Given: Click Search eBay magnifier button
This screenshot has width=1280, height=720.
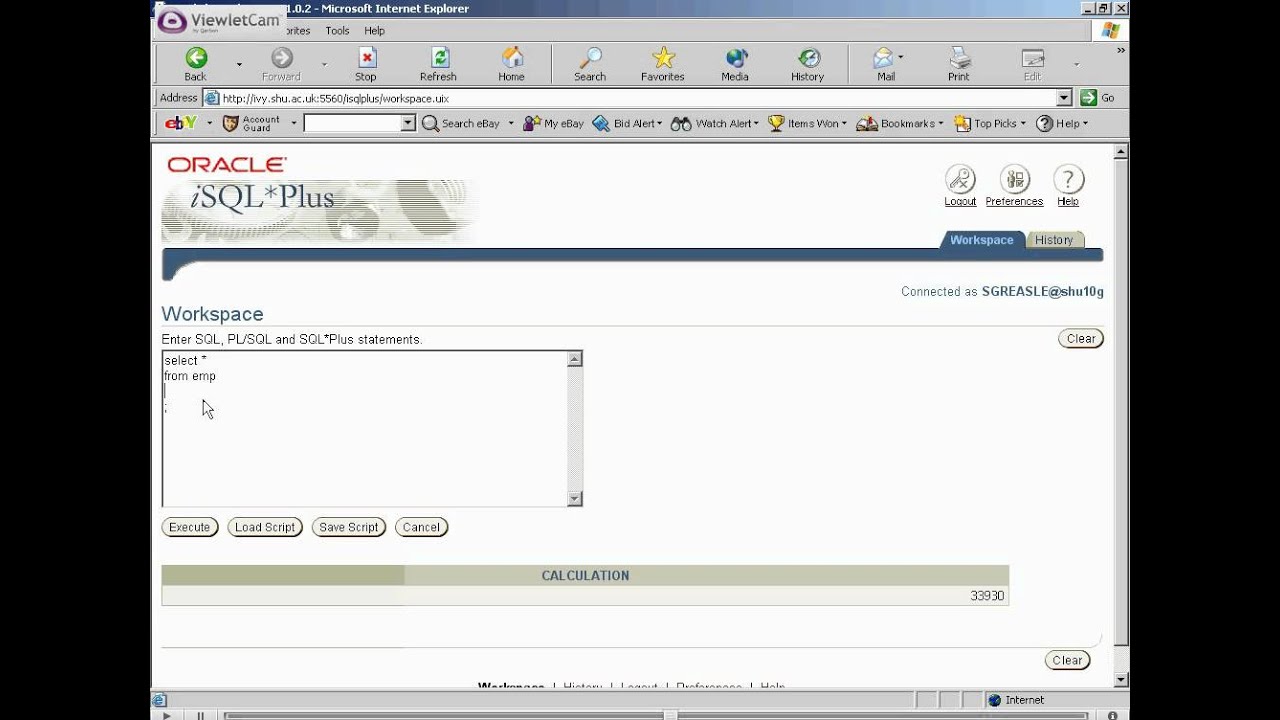Looking at the screenshot, I should (x=461, y=123).
